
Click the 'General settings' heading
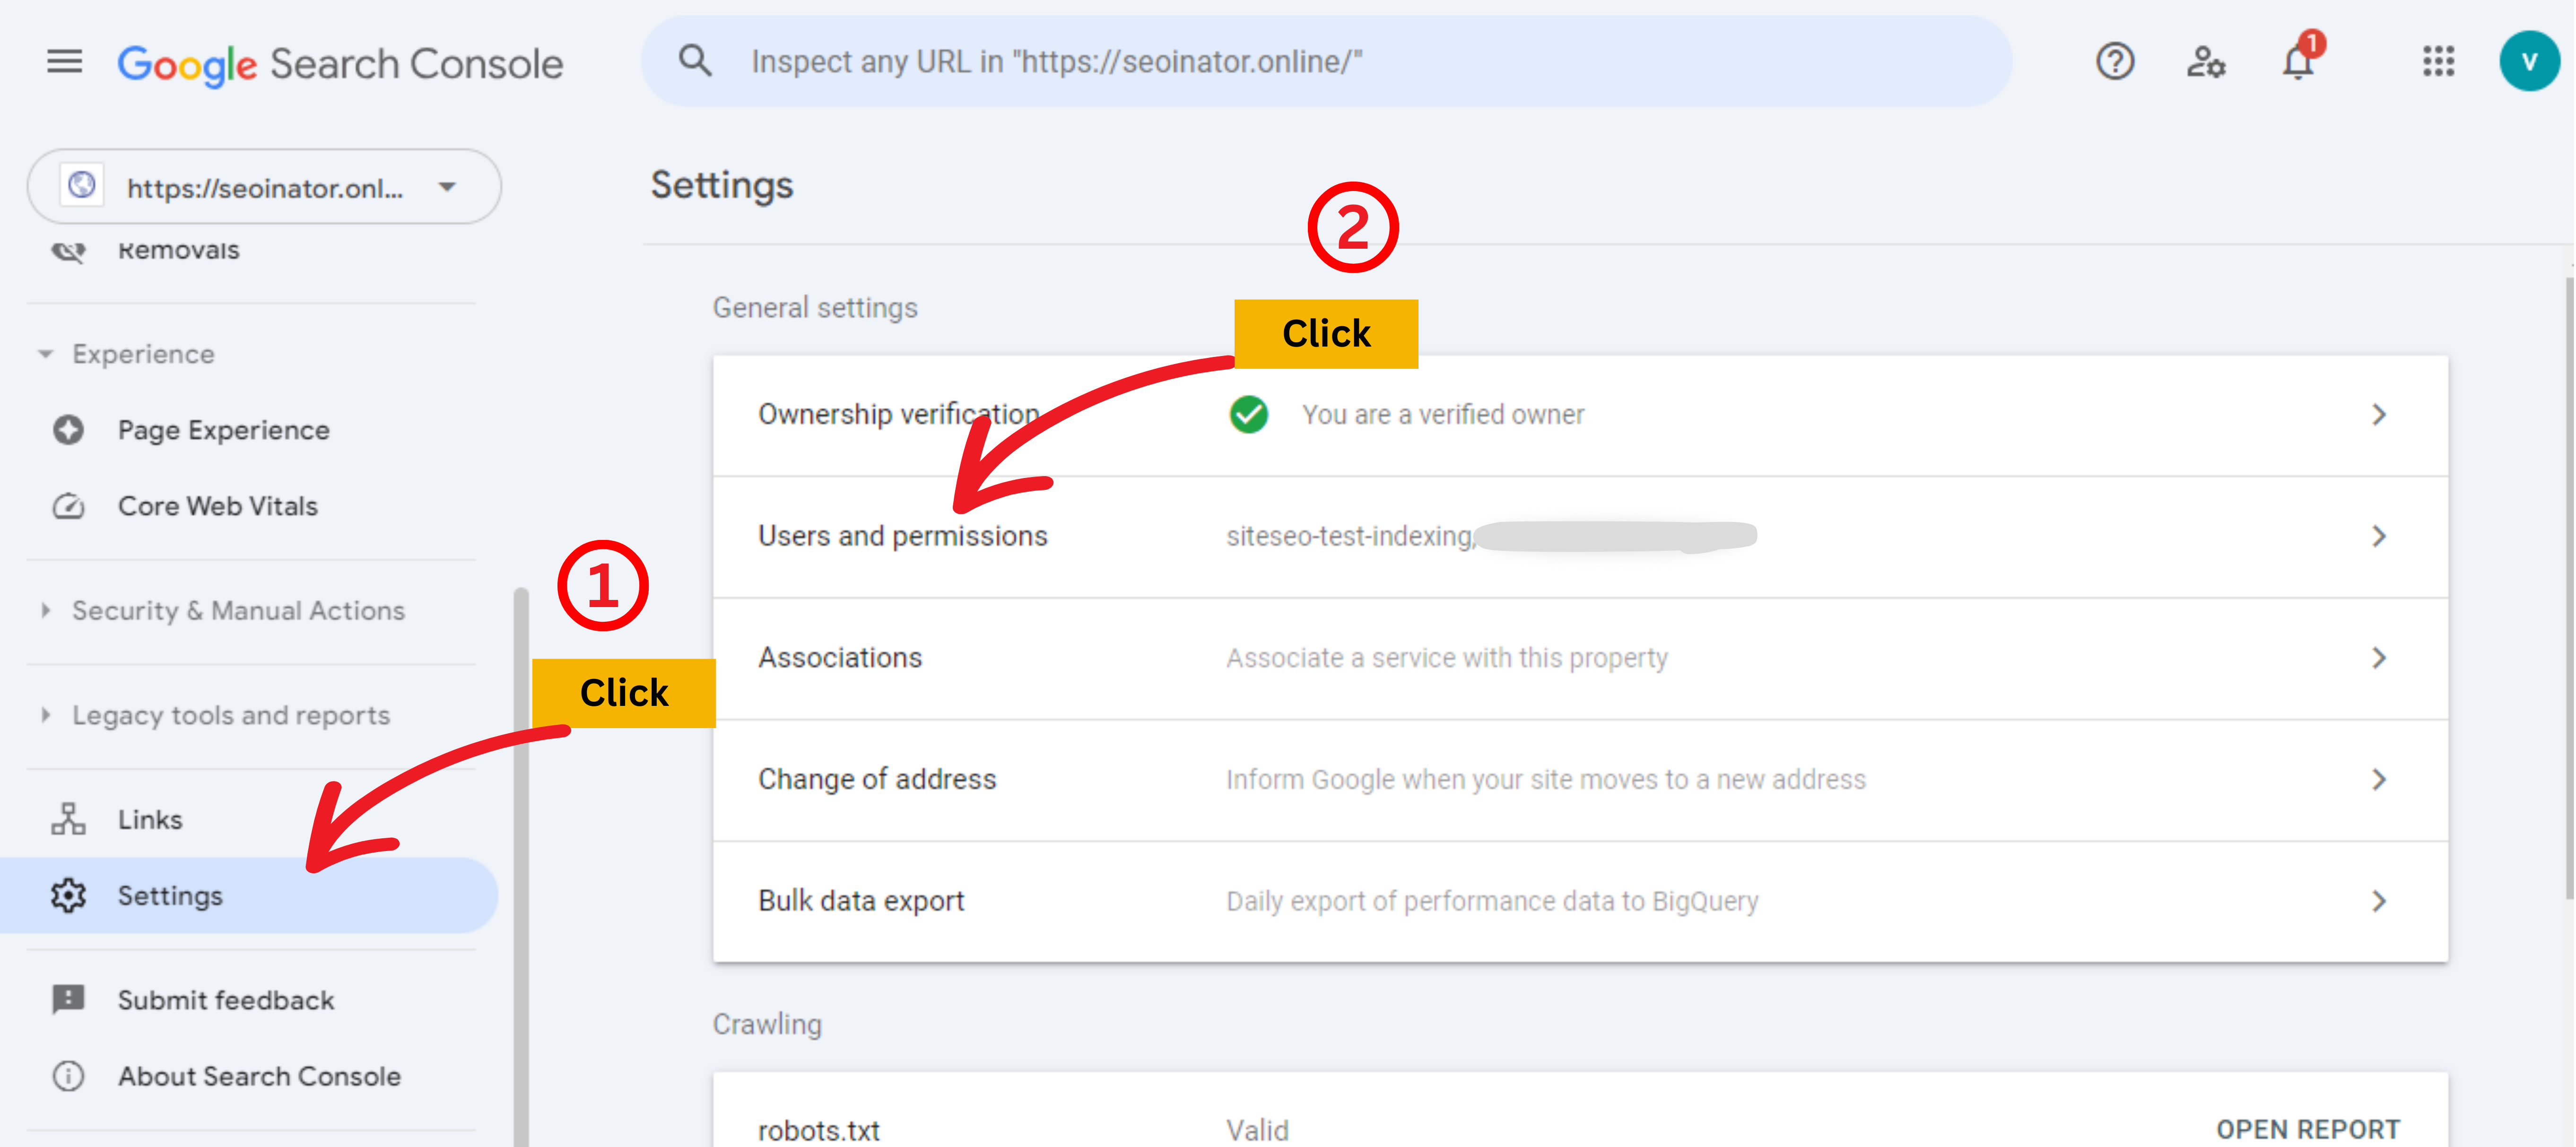815,307
